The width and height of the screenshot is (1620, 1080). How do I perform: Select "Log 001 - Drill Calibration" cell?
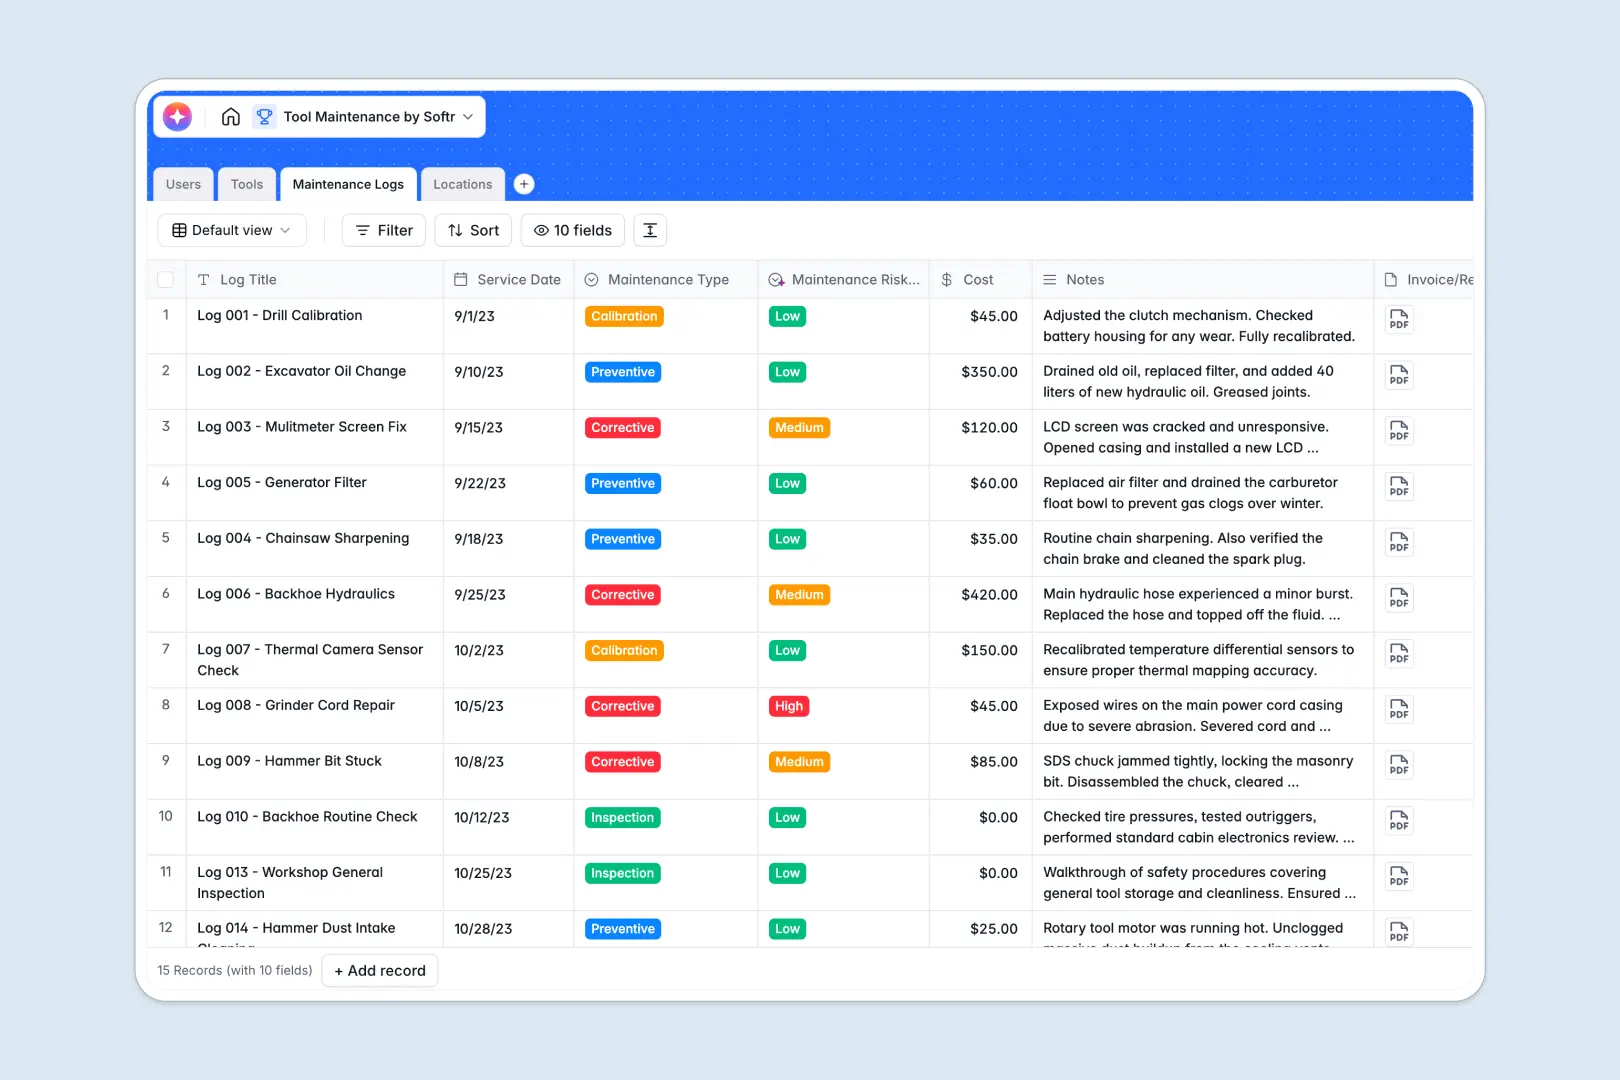[314, 326]
